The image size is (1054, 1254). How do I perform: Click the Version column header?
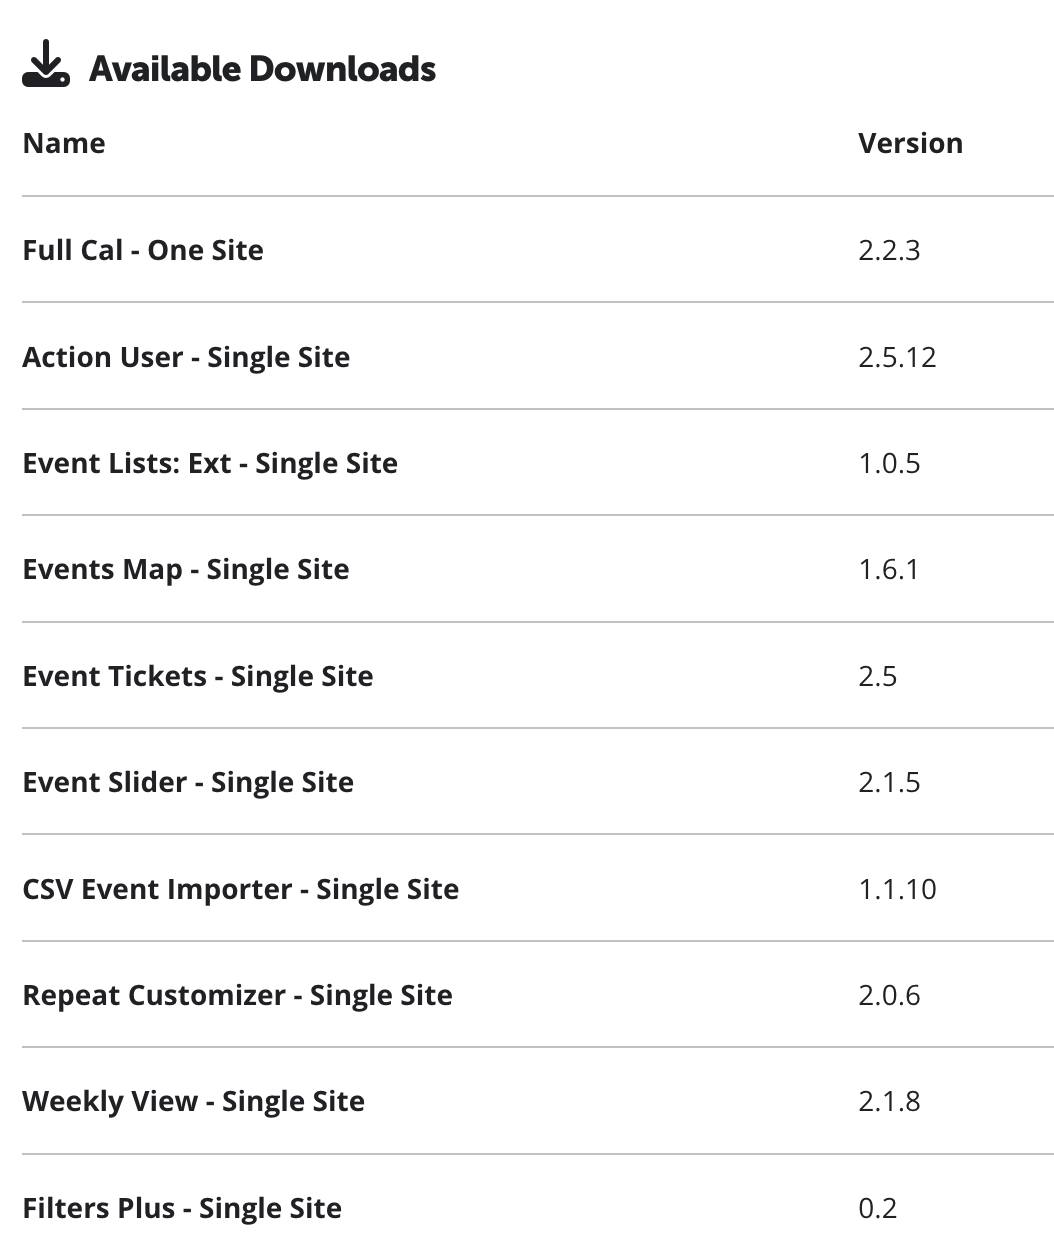click(x=910, y=143)
